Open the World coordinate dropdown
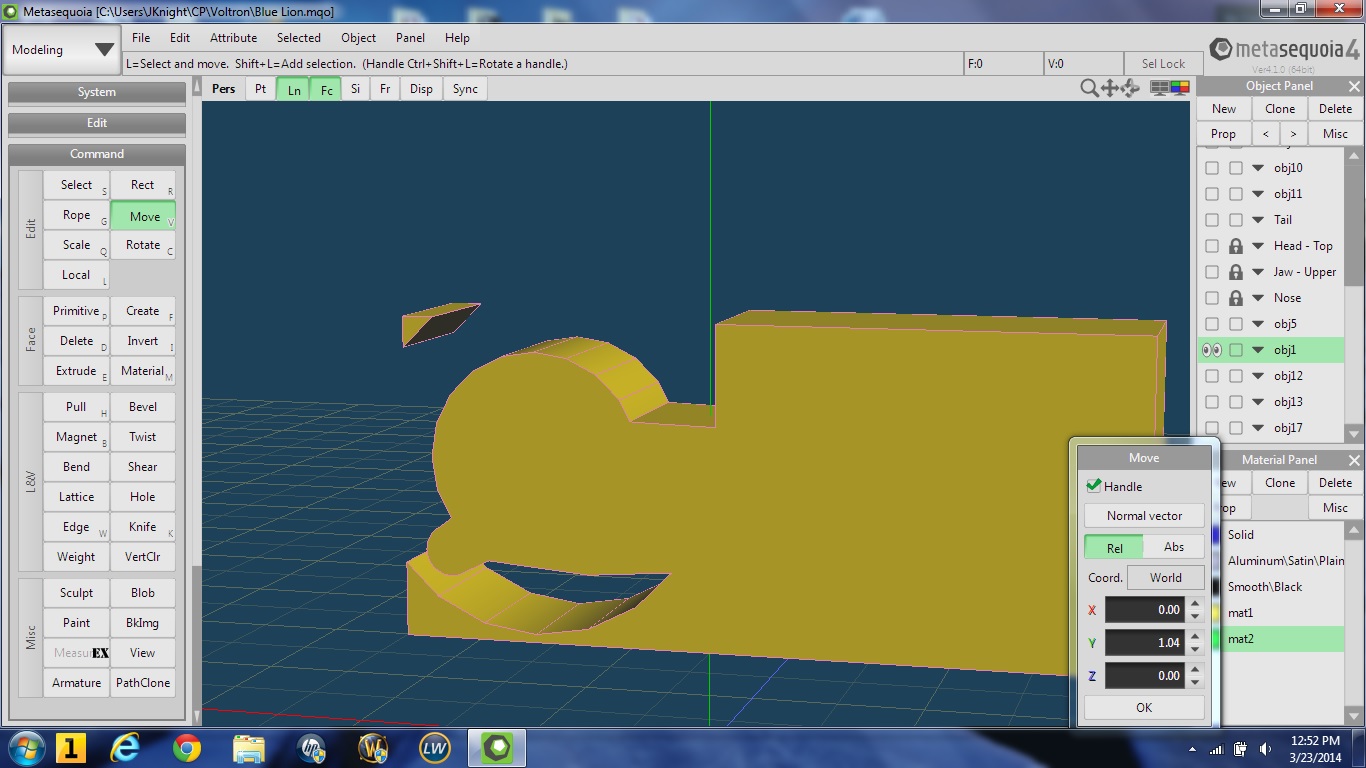The height and width of the screenshot is (768, 1366). (1165, 578)
